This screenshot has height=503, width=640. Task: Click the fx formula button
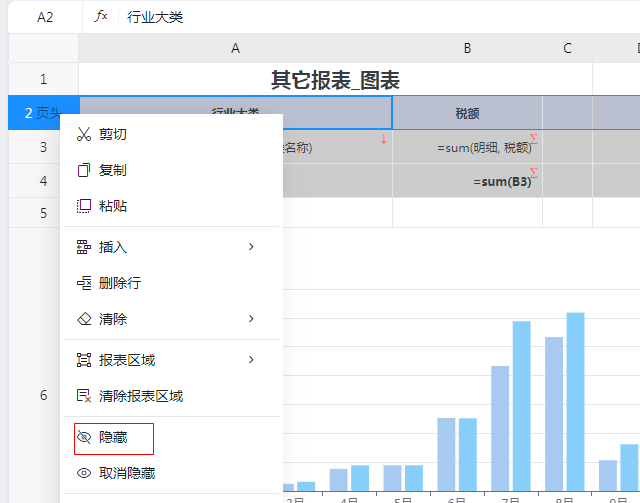(101, 17)
